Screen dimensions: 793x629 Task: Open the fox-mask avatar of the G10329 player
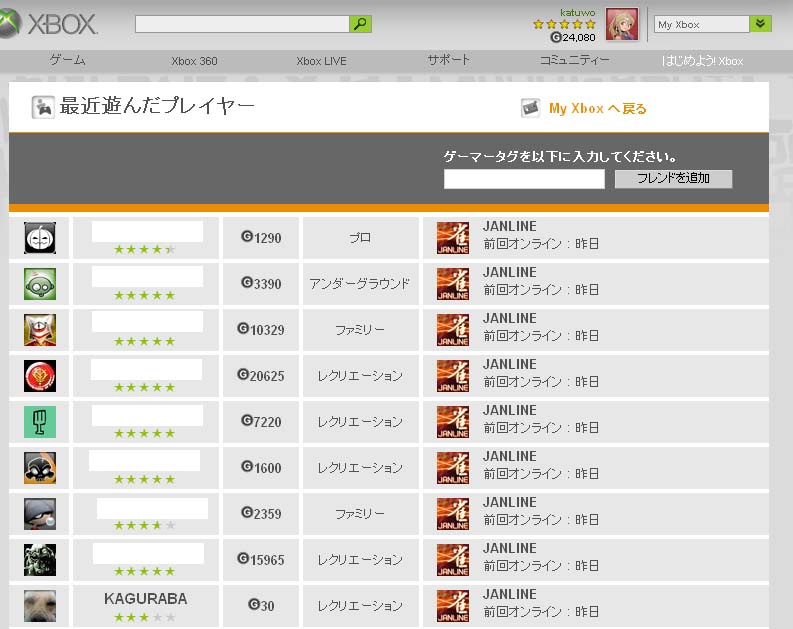click(40, 330)
